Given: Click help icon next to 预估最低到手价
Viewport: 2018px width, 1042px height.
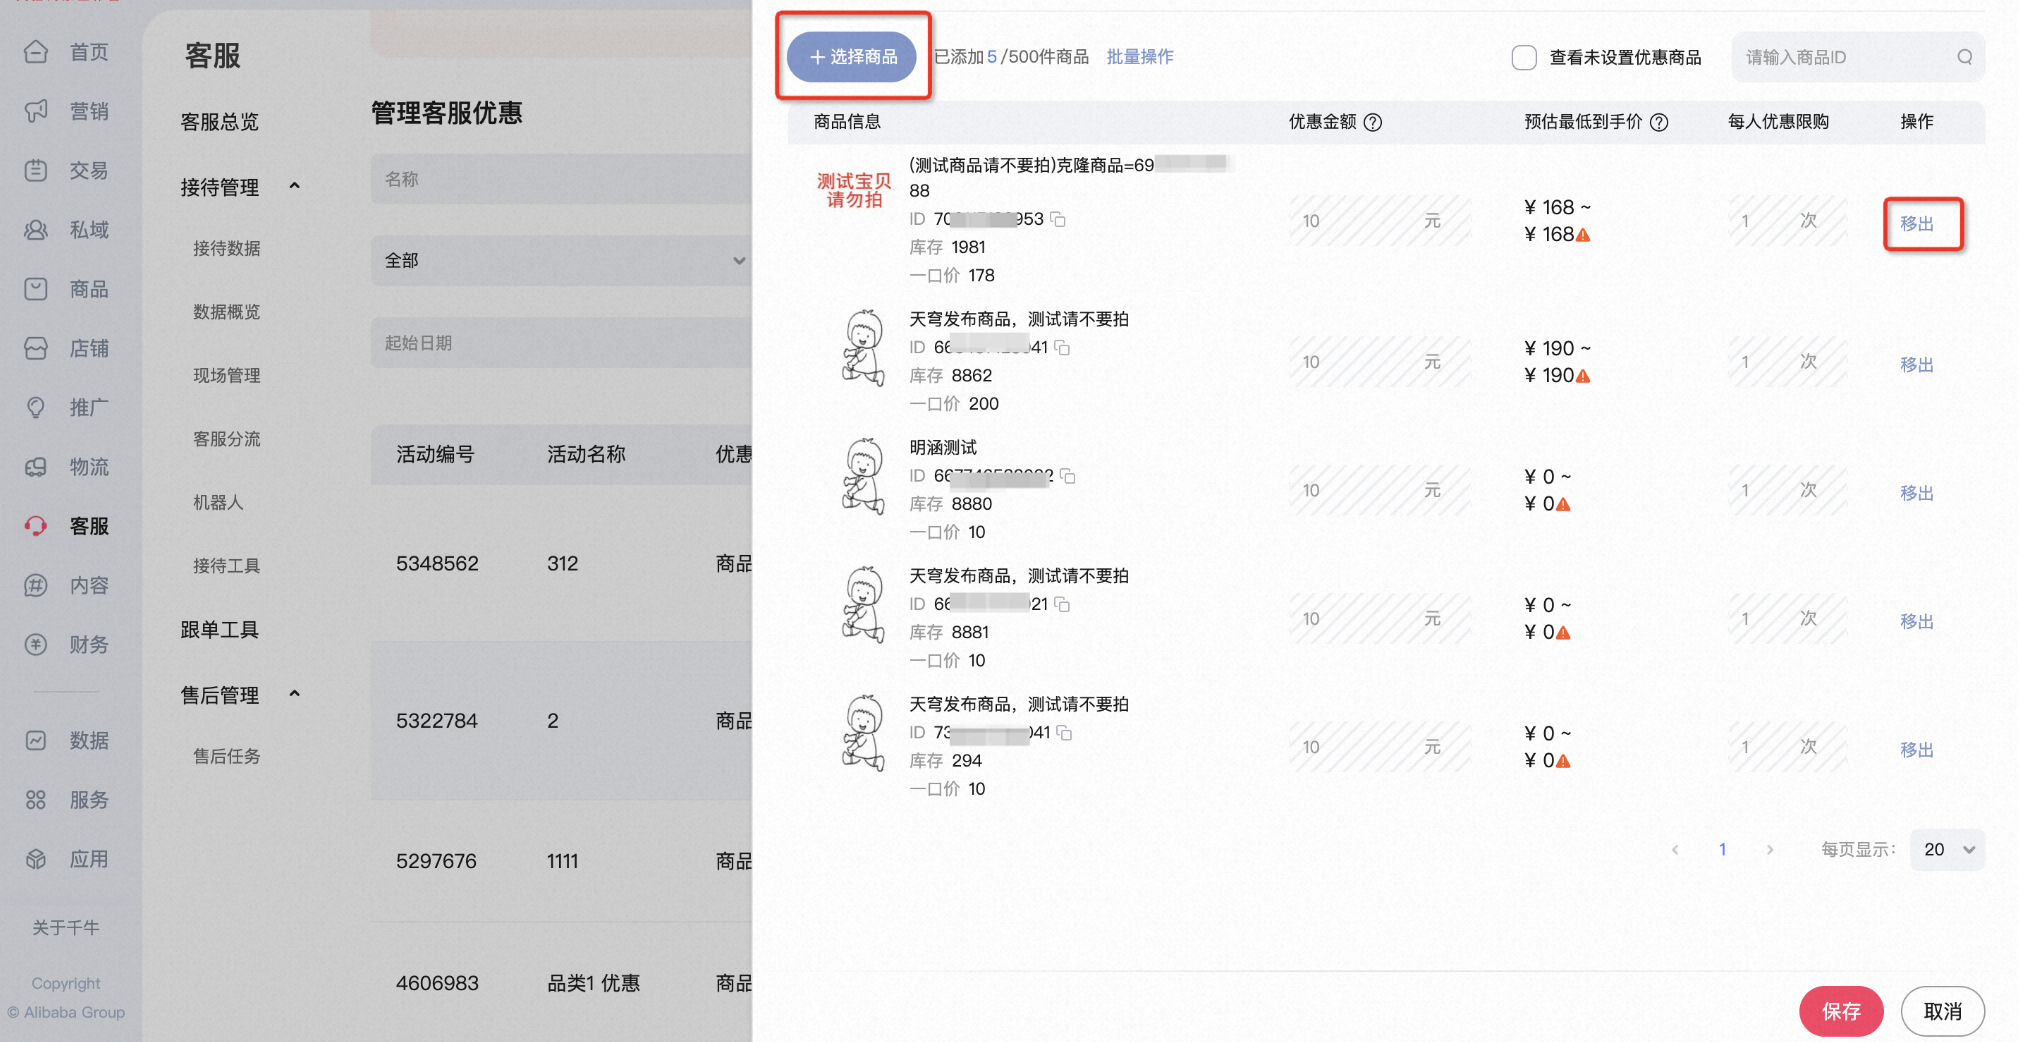Looking at the screenshot, I should pos(1659,122).
